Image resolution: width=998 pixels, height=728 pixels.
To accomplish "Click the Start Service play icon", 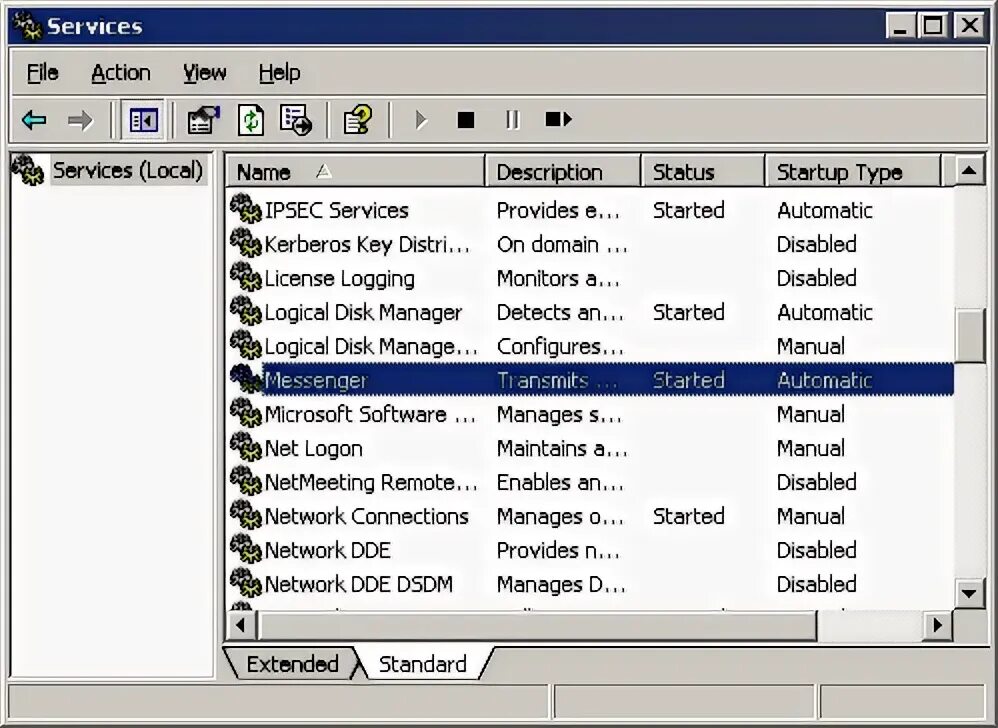I will click(x=421, y=120).
